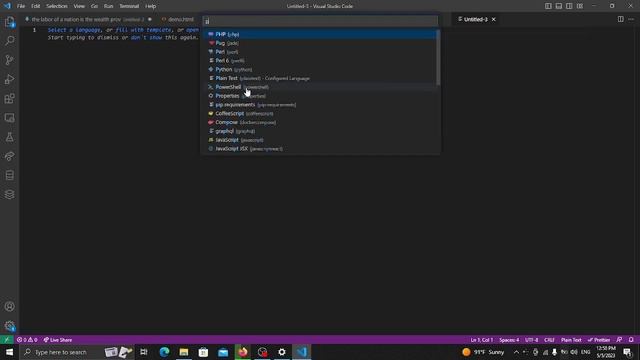
Task: Change indentation via 'Spaces: 4'
Action: coord(509,340)
